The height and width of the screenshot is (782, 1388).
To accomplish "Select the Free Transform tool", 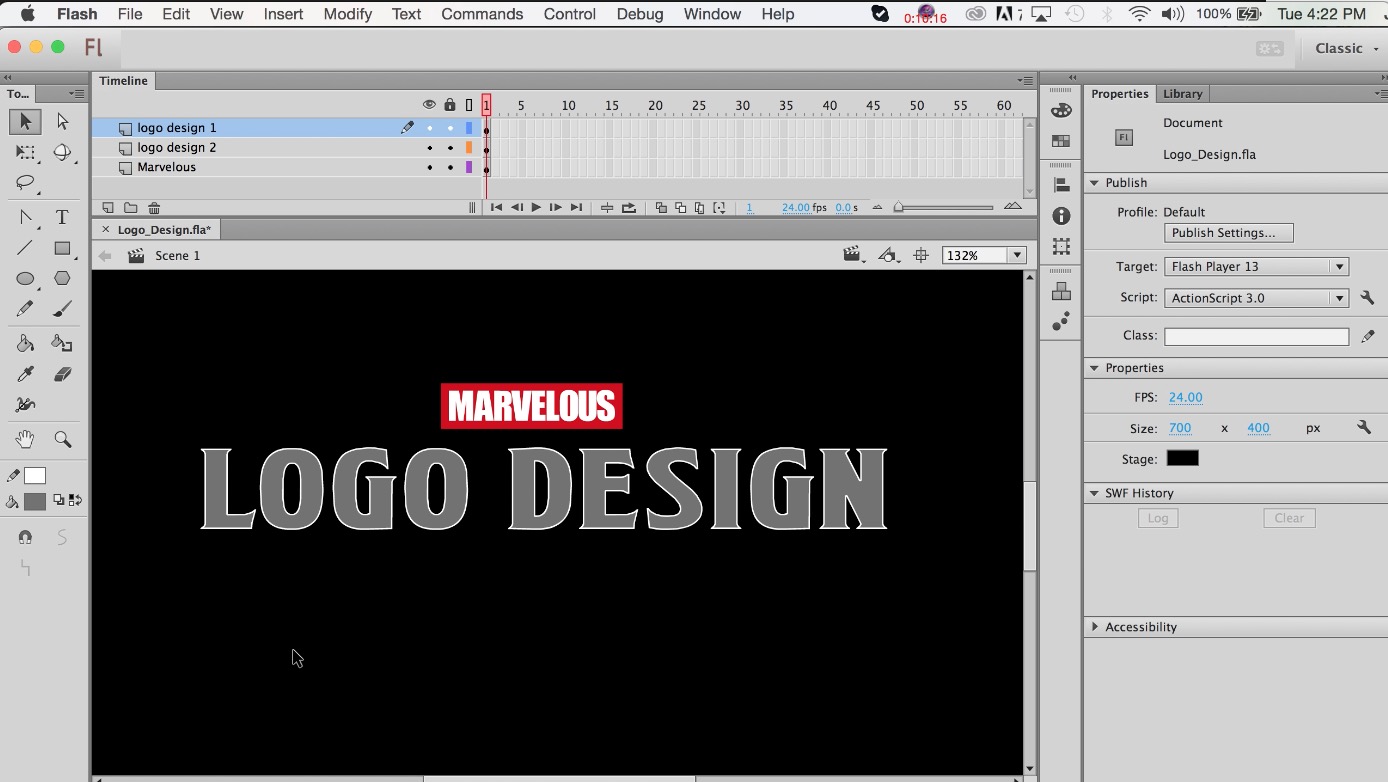I will (24, 153).
